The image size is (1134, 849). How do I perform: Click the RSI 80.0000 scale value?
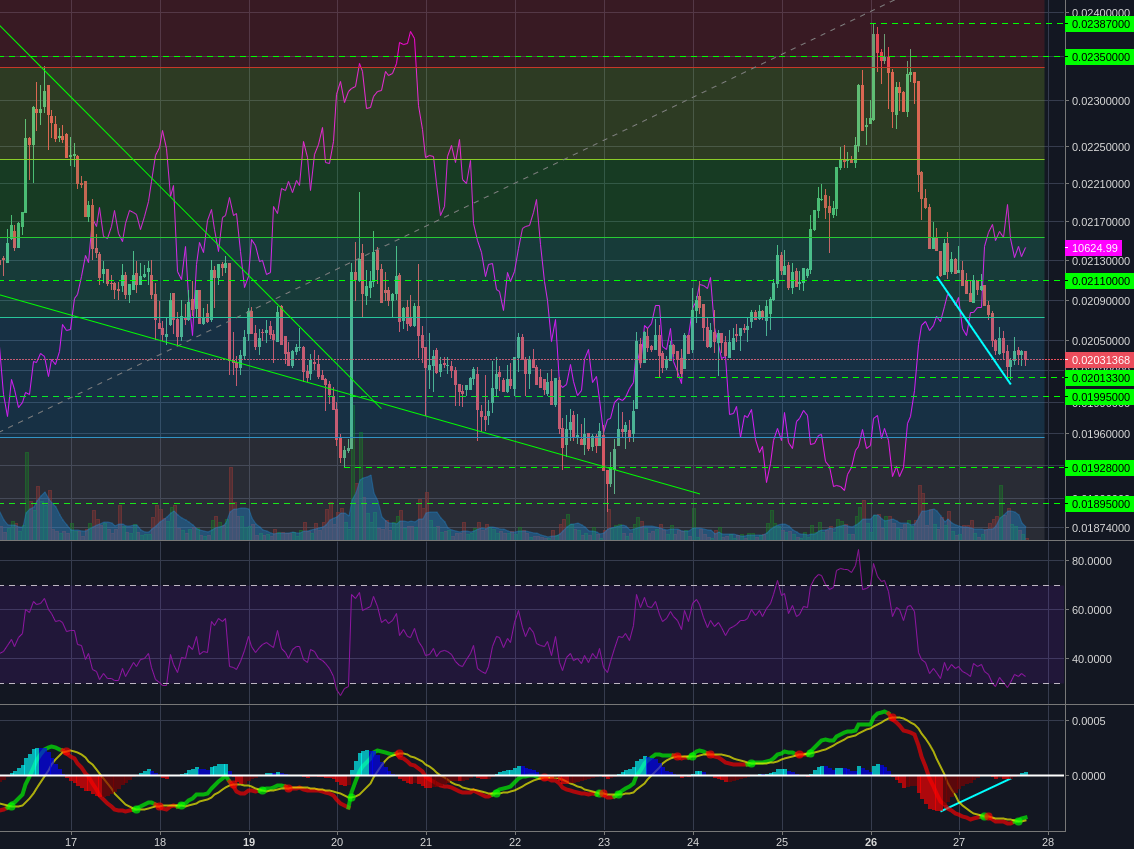pos(1091,561)
